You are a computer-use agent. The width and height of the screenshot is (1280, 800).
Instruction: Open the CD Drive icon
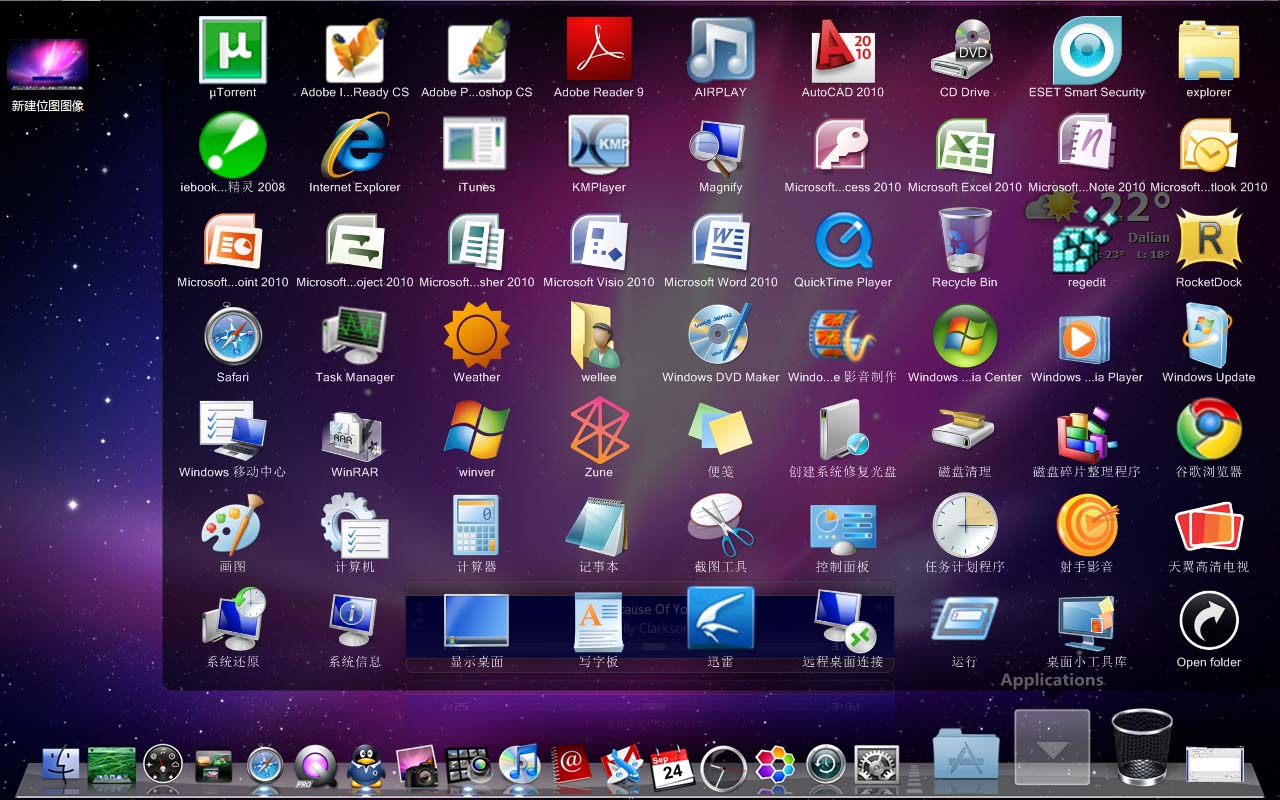pyautogui.click(x=965, y=50)
